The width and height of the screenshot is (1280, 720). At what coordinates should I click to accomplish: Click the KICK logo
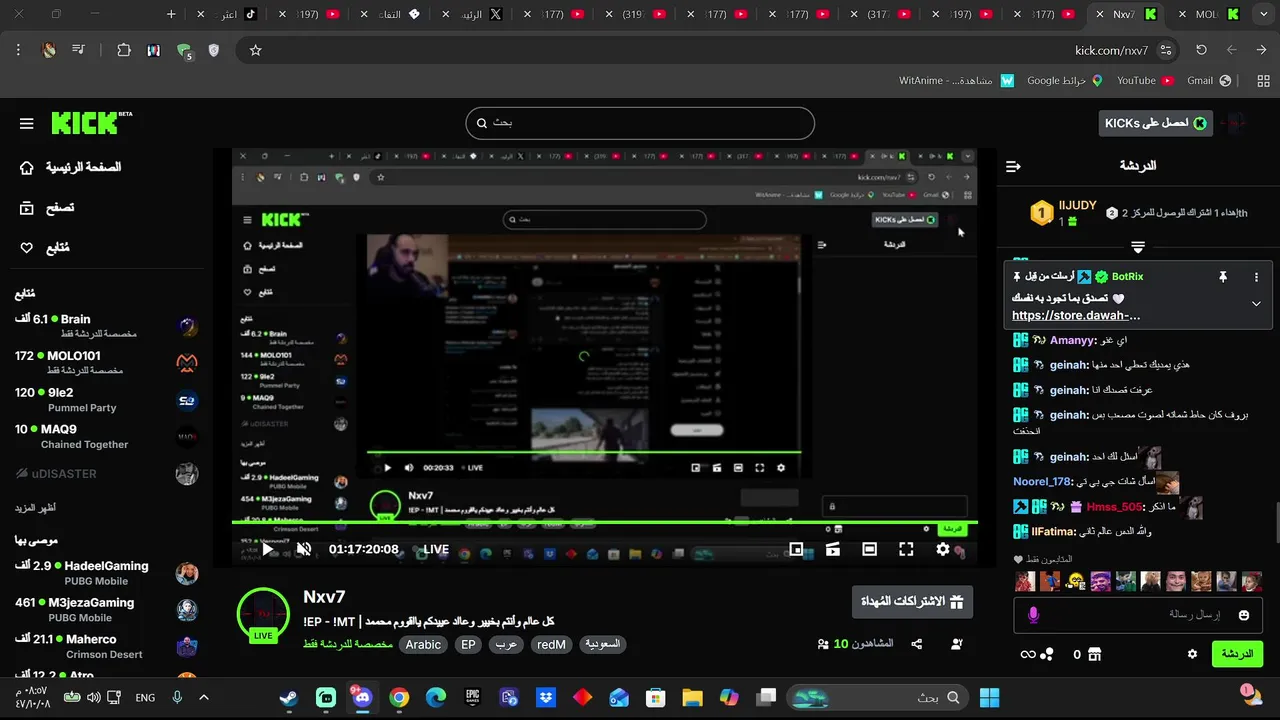pos(91,122)
